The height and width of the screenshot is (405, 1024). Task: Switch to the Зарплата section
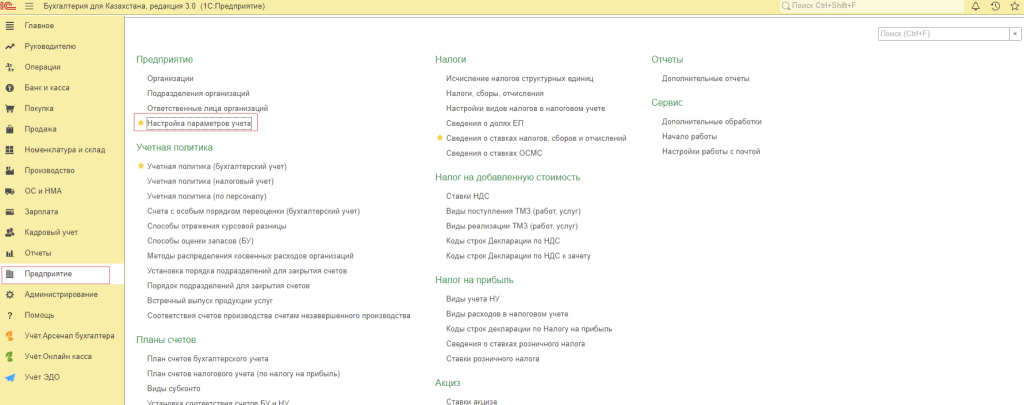[41, 212]
